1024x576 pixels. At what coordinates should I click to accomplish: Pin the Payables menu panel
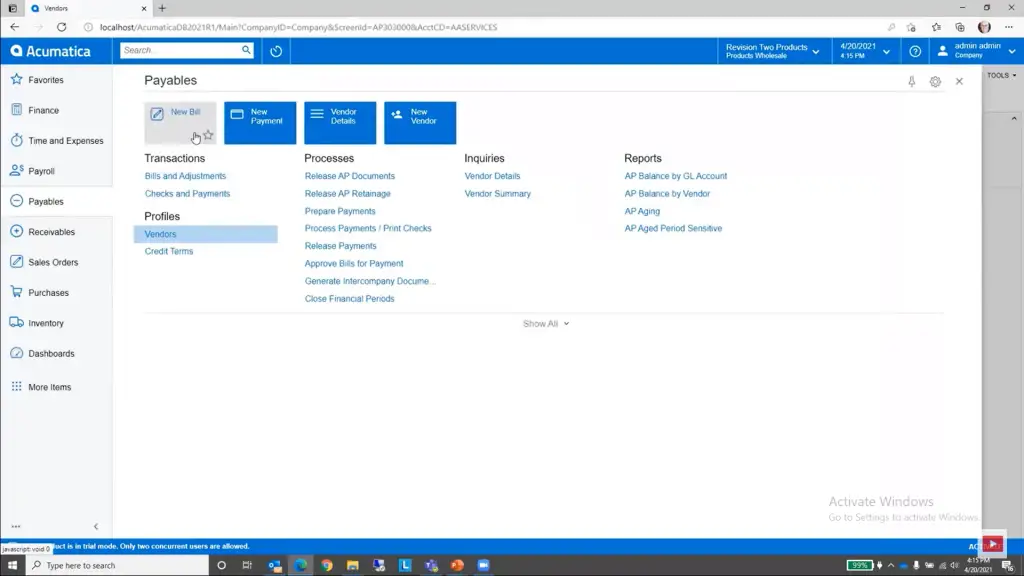coord(912,82)
